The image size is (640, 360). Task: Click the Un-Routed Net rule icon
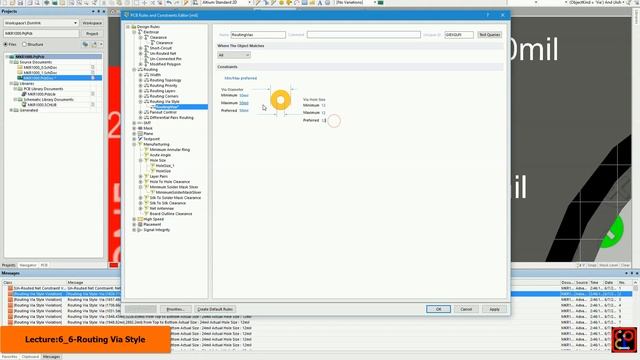point(147,53)
